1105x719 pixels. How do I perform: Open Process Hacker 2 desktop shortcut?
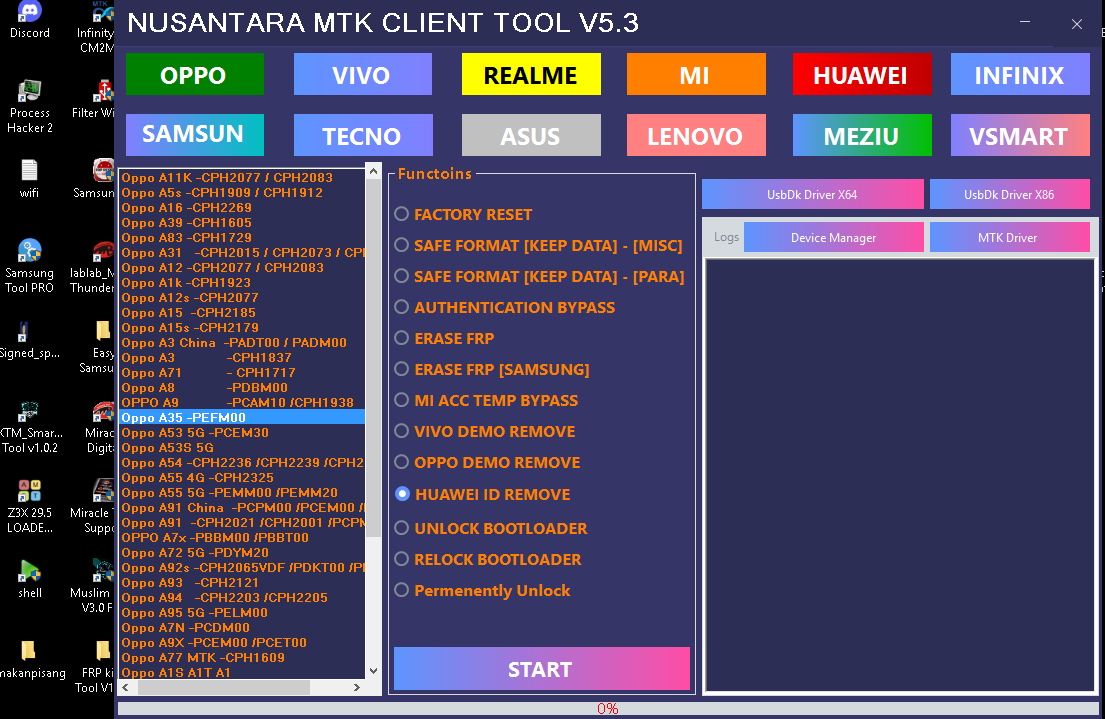[x=30, y=106]
